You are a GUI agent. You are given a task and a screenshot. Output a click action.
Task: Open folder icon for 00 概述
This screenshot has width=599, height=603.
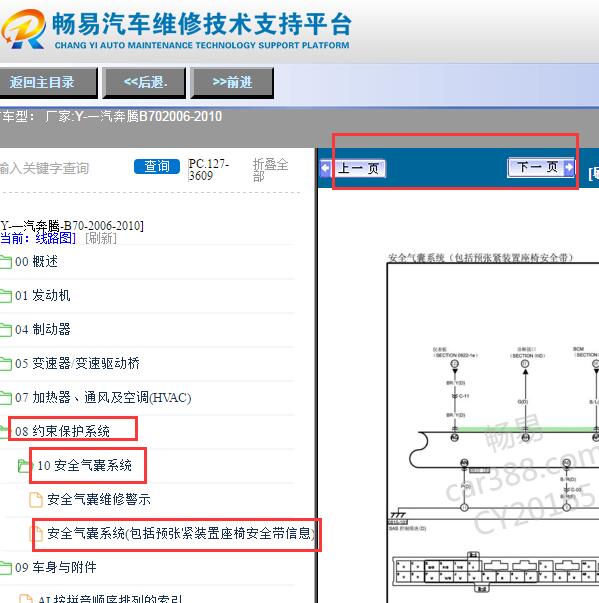coord(5,262)
